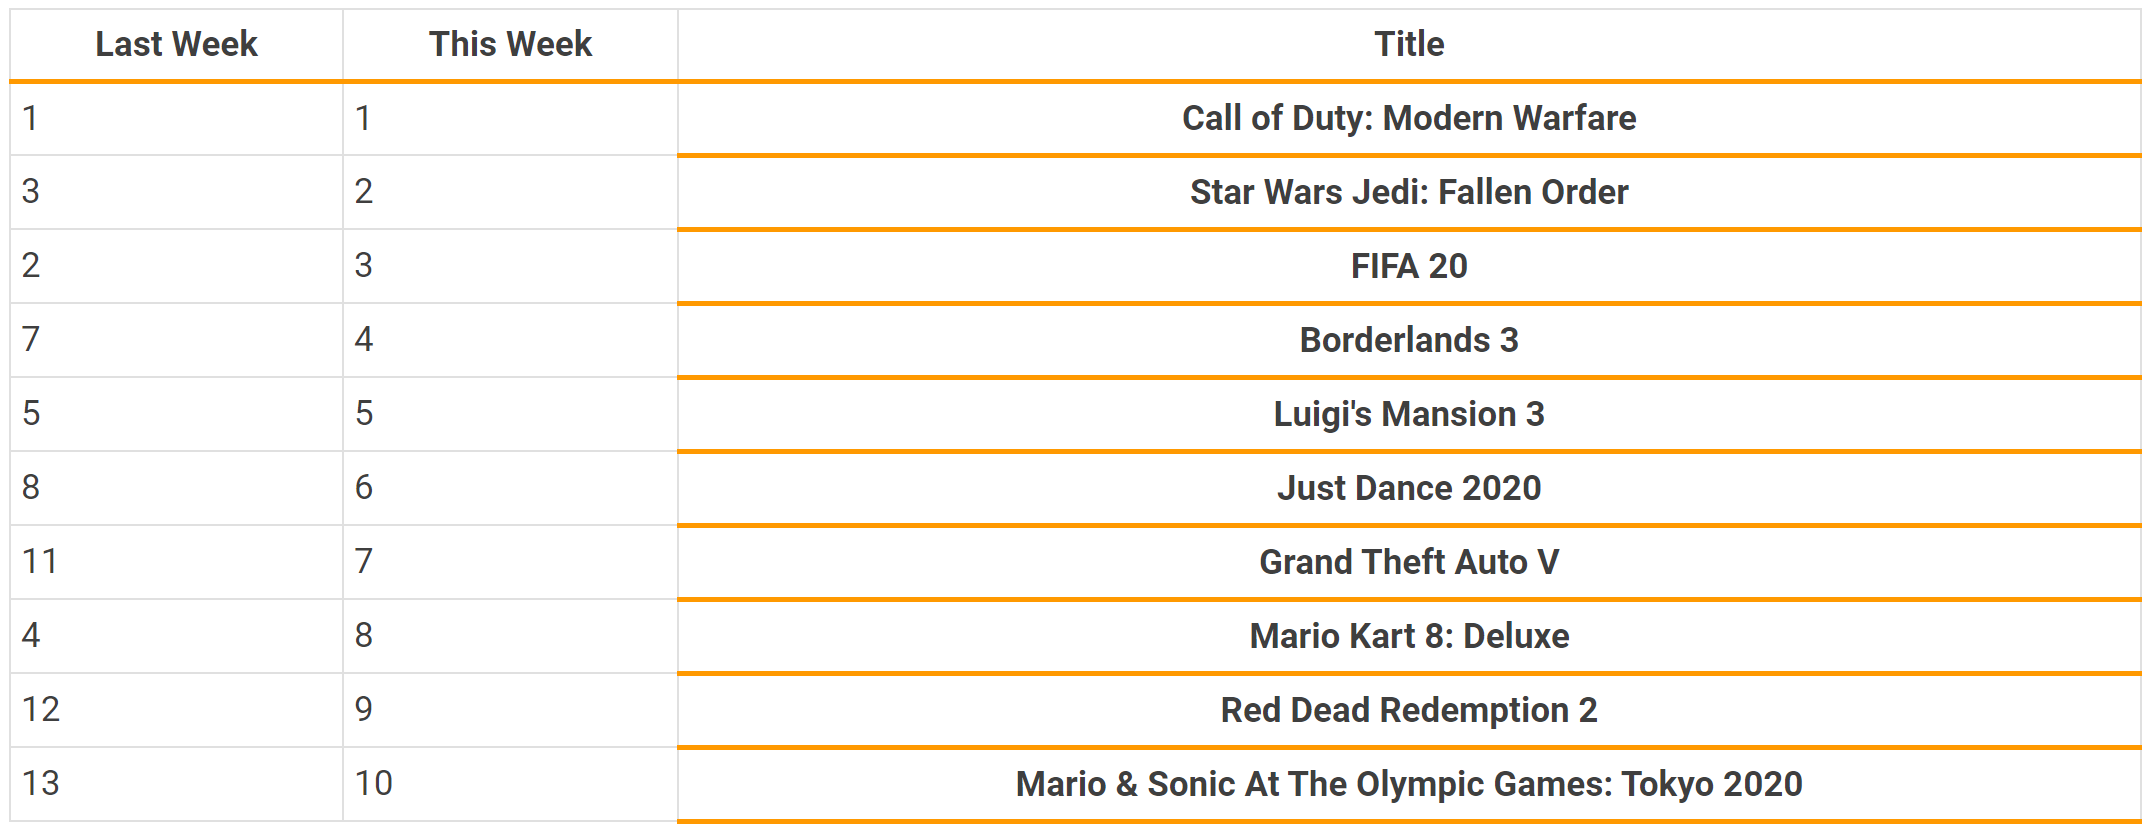
Task: Click the Just Dance 2020 title
Action: coord(1409,488)
